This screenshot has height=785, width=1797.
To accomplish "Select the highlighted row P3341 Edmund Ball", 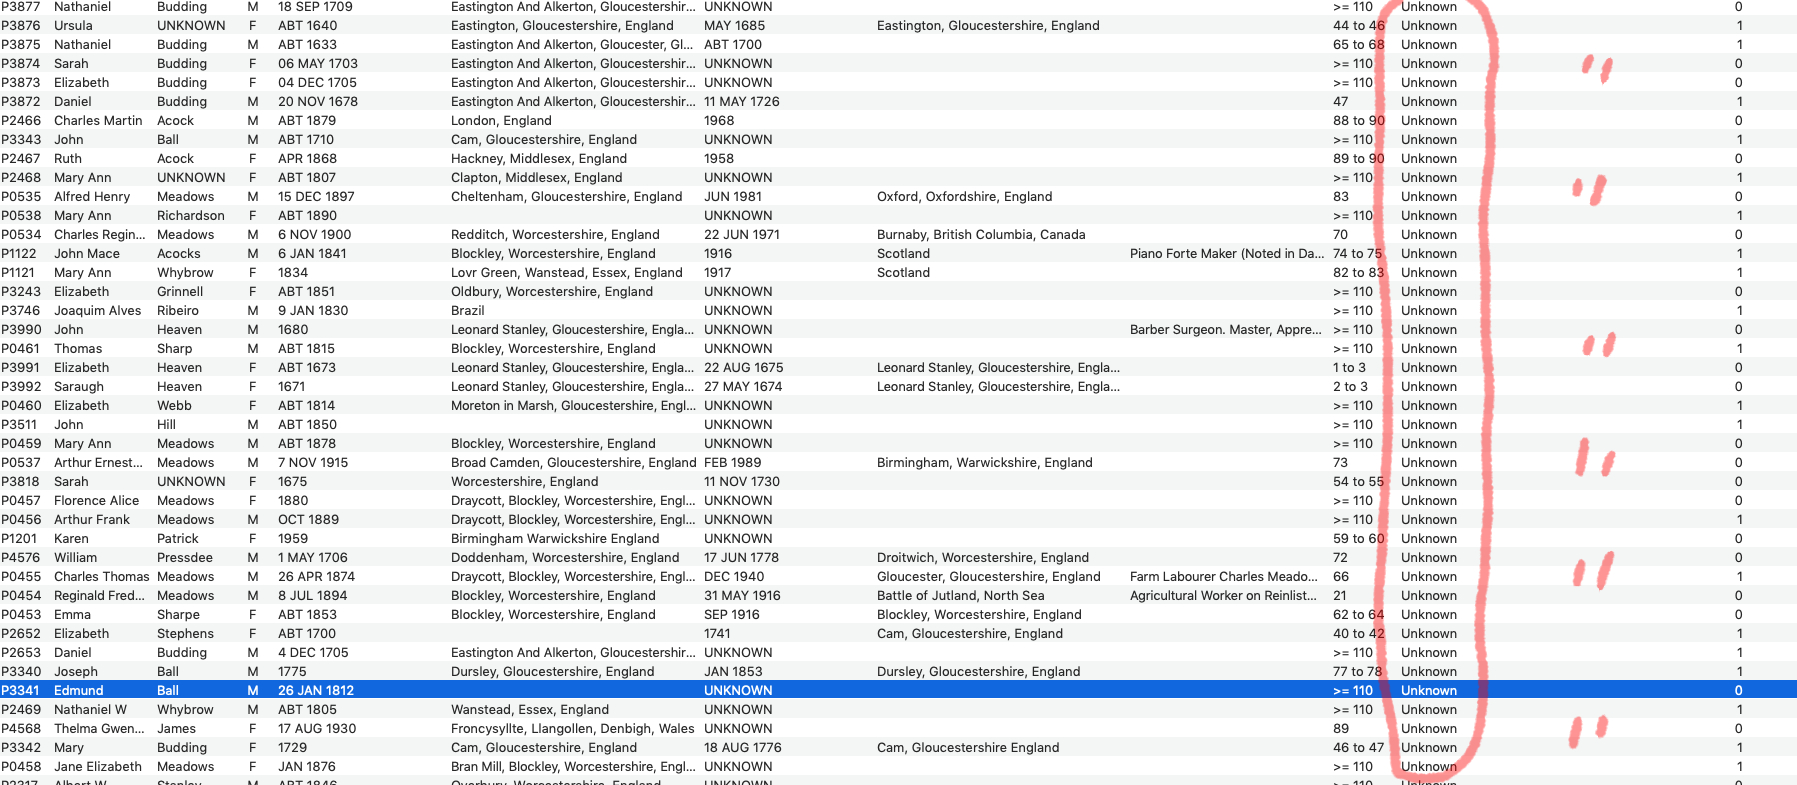I will (x=898, y=690).
